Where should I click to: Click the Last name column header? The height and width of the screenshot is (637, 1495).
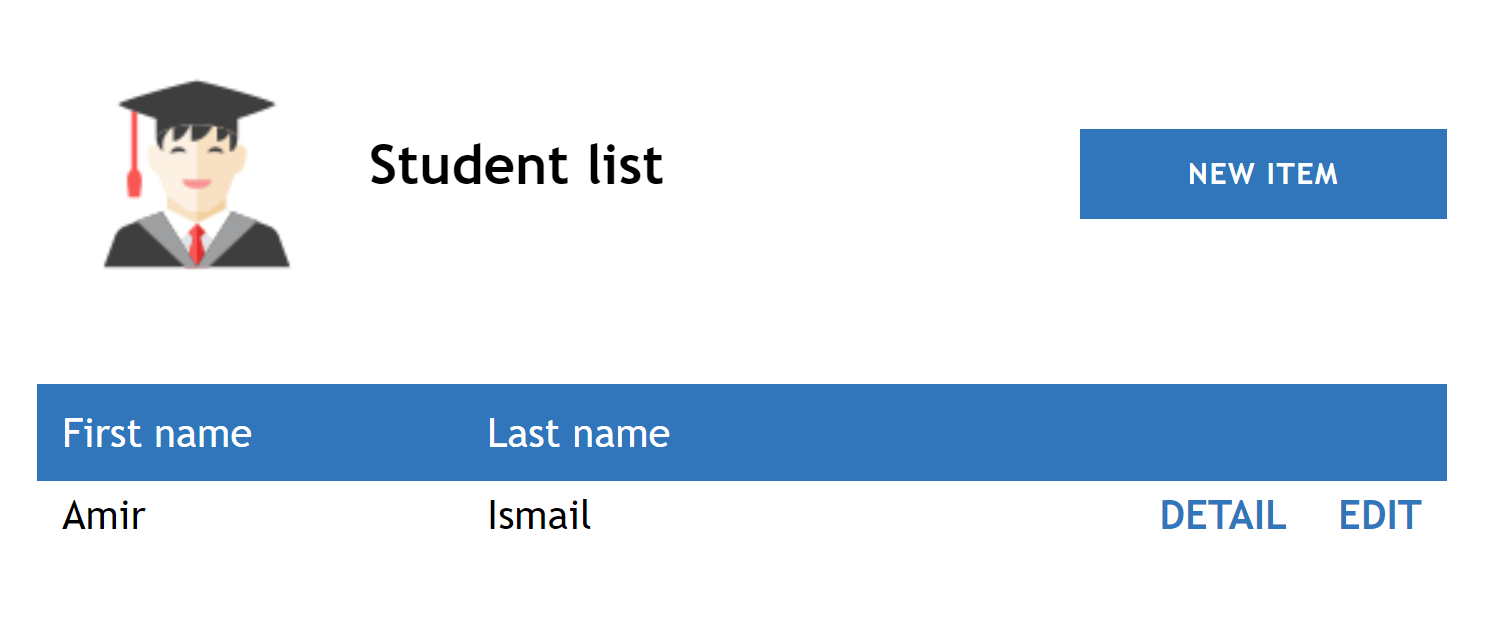578,433
